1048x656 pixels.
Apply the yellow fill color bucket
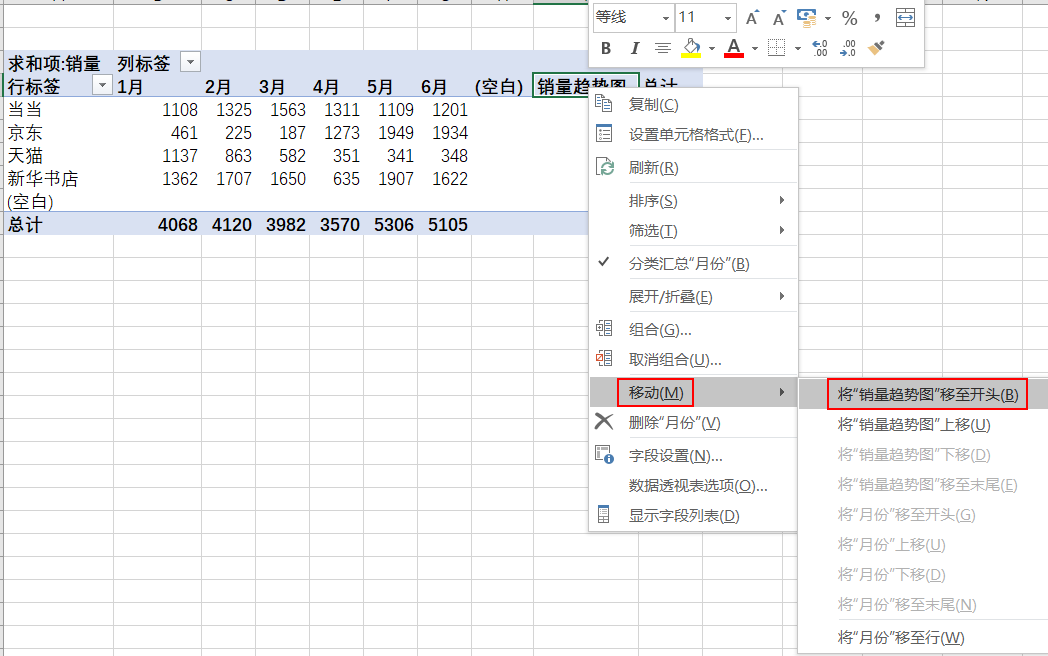click(691, 48)
